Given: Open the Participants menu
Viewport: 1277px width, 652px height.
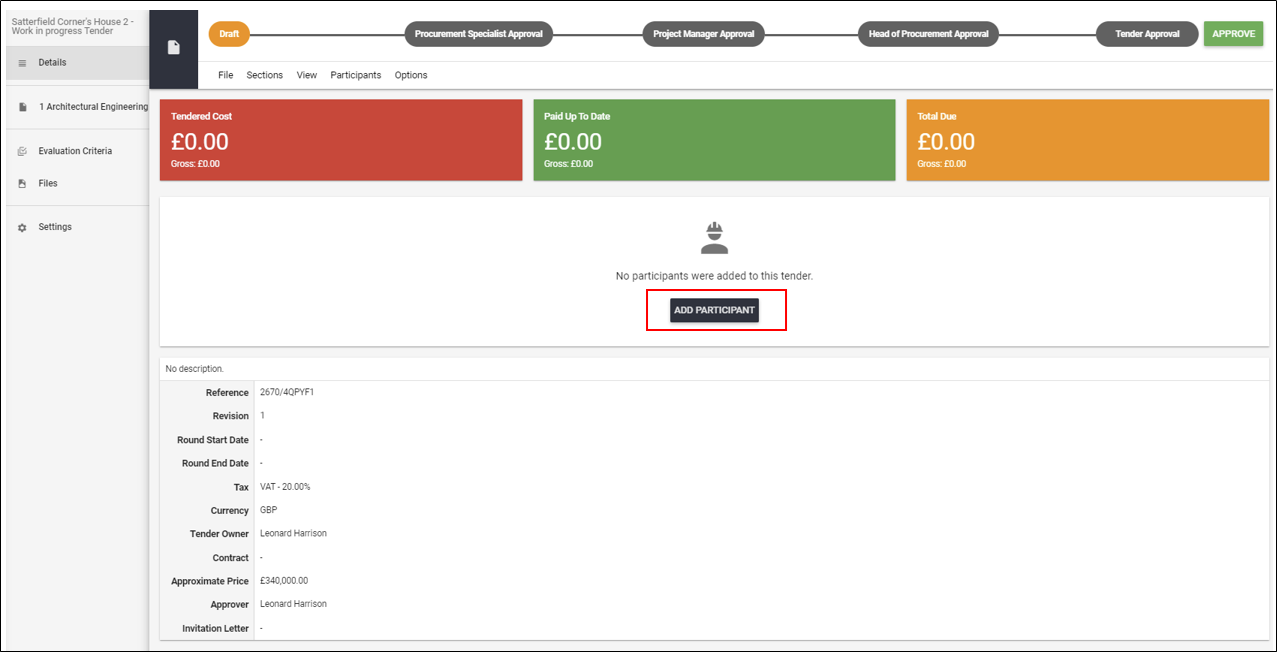Looking at the screenshot, I should point(356,75).
